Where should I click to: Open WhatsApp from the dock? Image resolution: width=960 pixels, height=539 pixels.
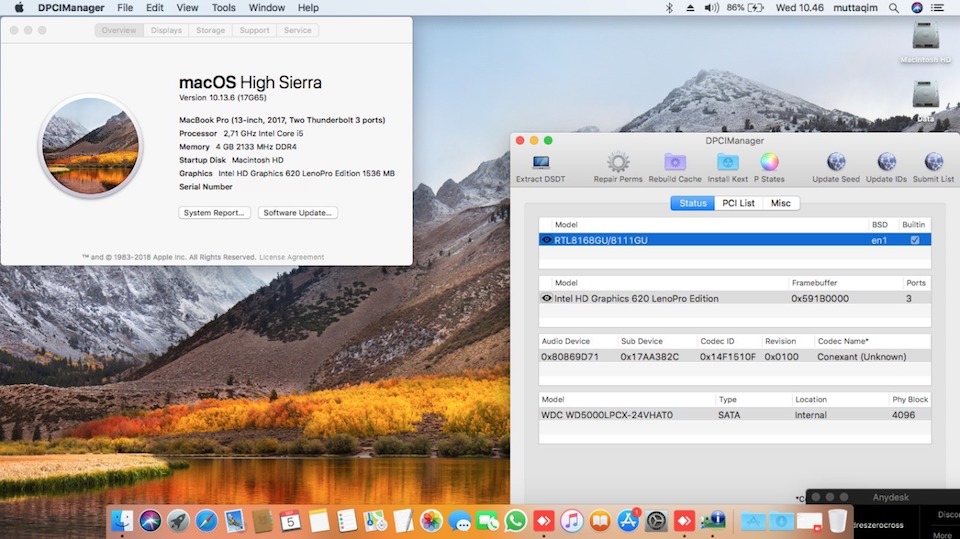516,521
